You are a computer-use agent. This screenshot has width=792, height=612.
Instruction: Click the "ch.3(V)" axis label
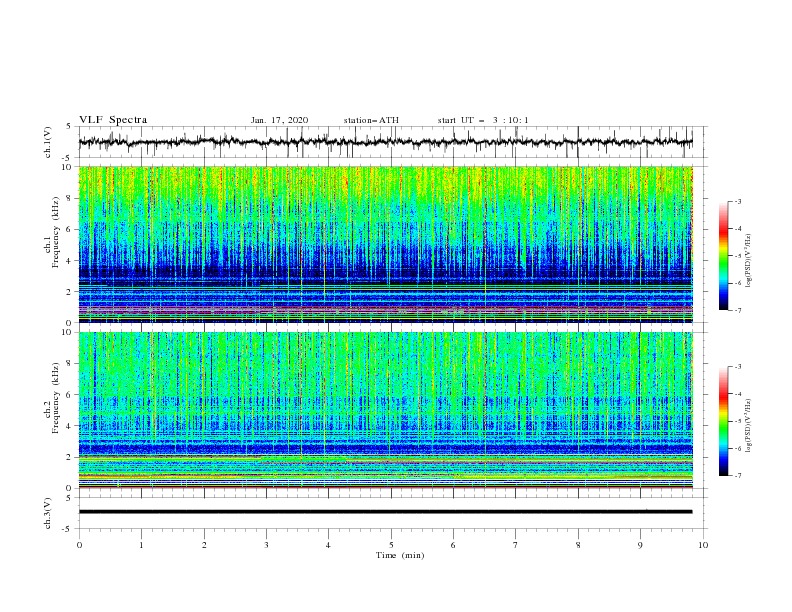(x=48, y=513)
